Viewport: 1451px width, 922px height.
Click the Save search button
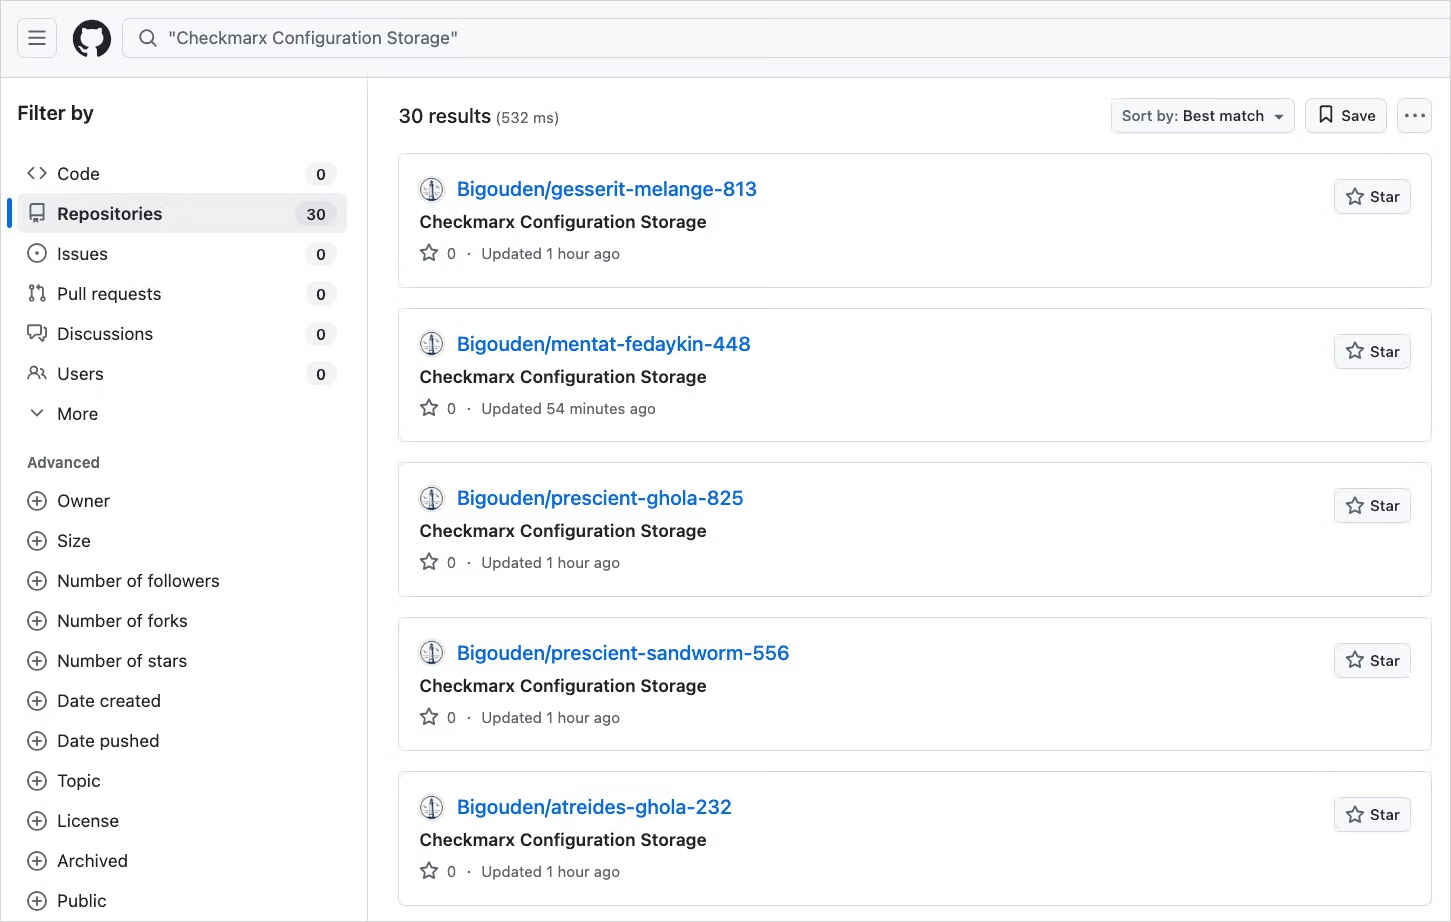(x=1345, y=115)
